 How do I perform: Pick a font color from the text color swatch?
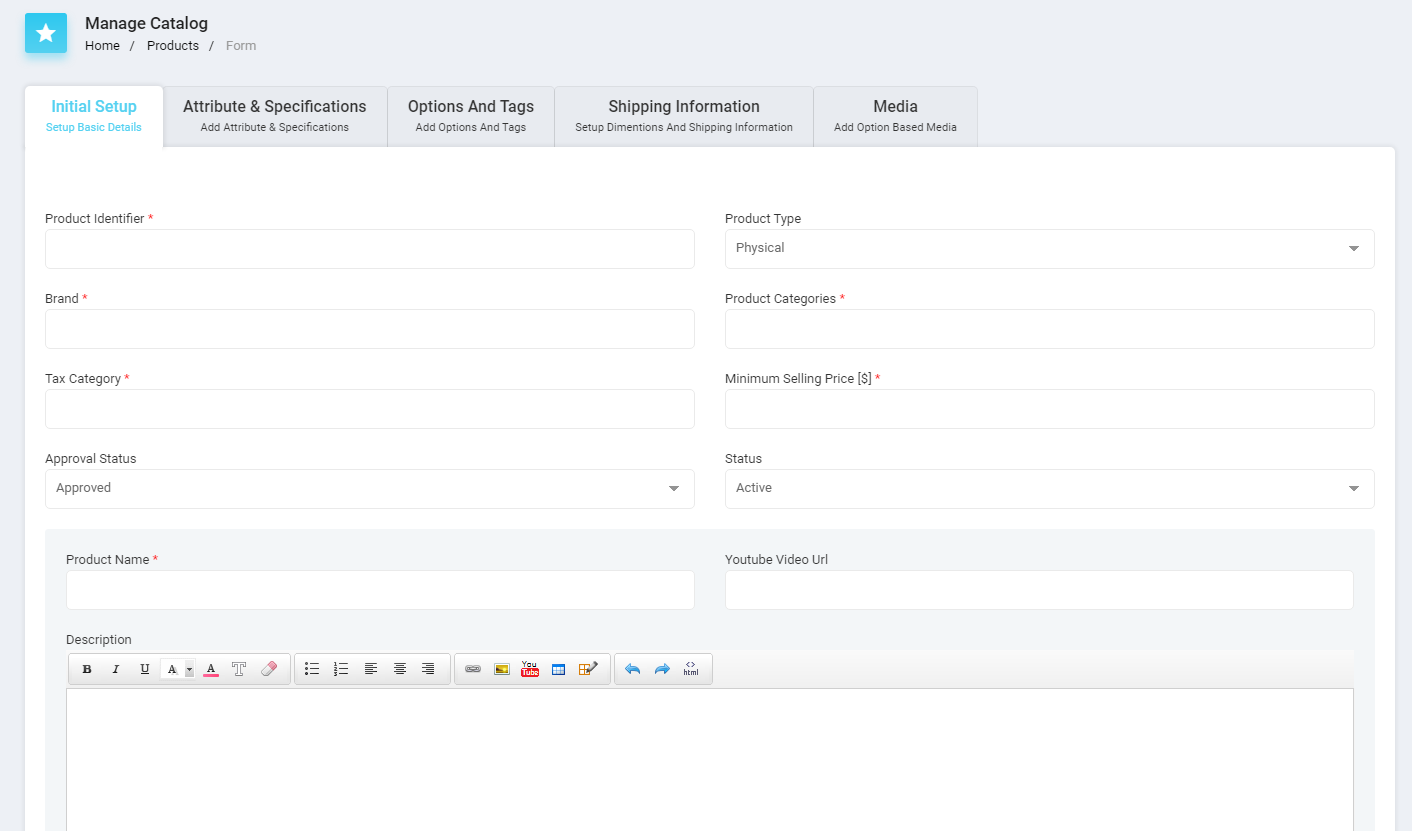coord(211,669)
